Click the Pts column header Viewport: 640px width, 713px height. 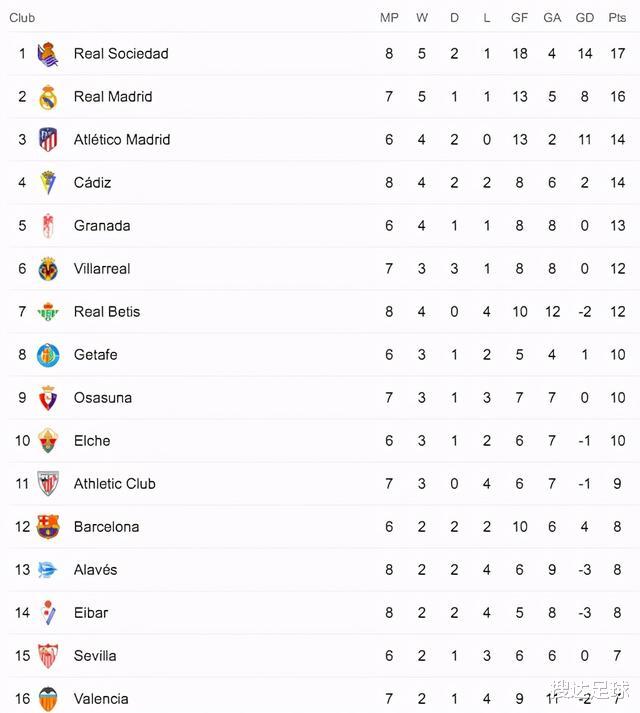pyautogui.click(x=618, y=18)
